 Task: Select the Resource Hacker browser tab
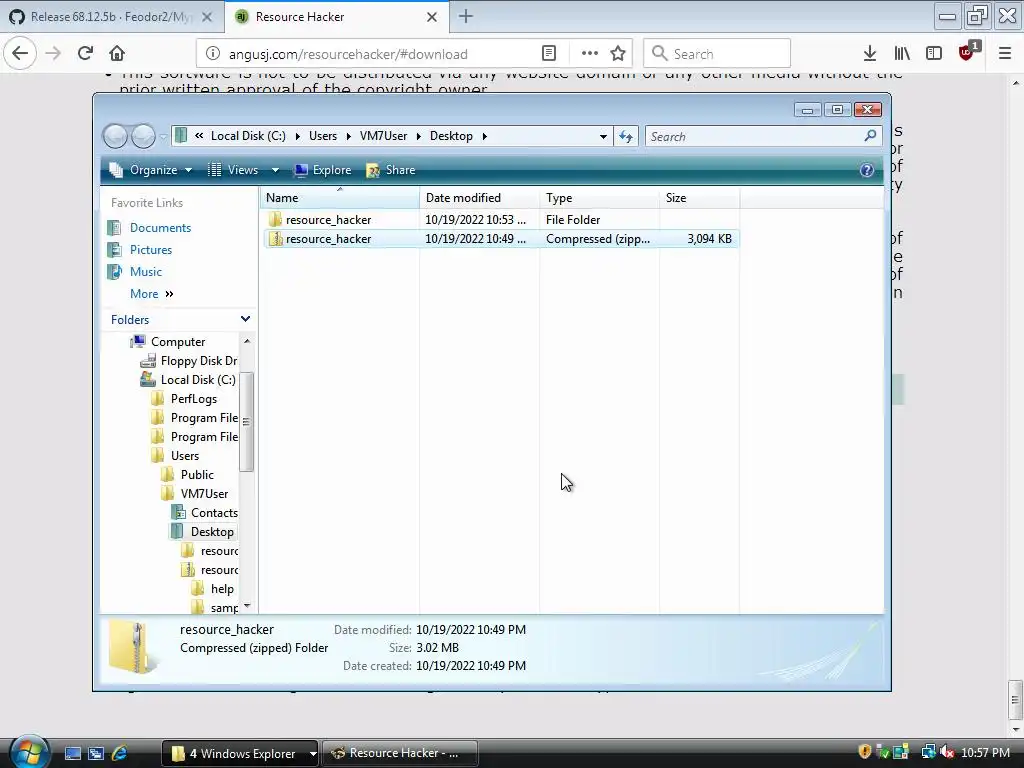point(337,17)
